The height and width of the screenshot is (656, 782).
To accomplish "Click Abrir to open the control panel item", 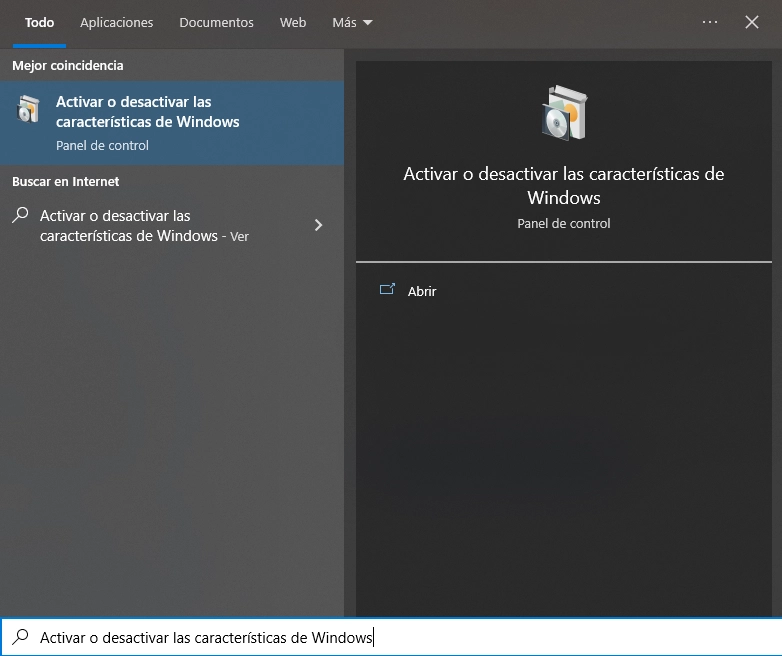I will [422, 291].
